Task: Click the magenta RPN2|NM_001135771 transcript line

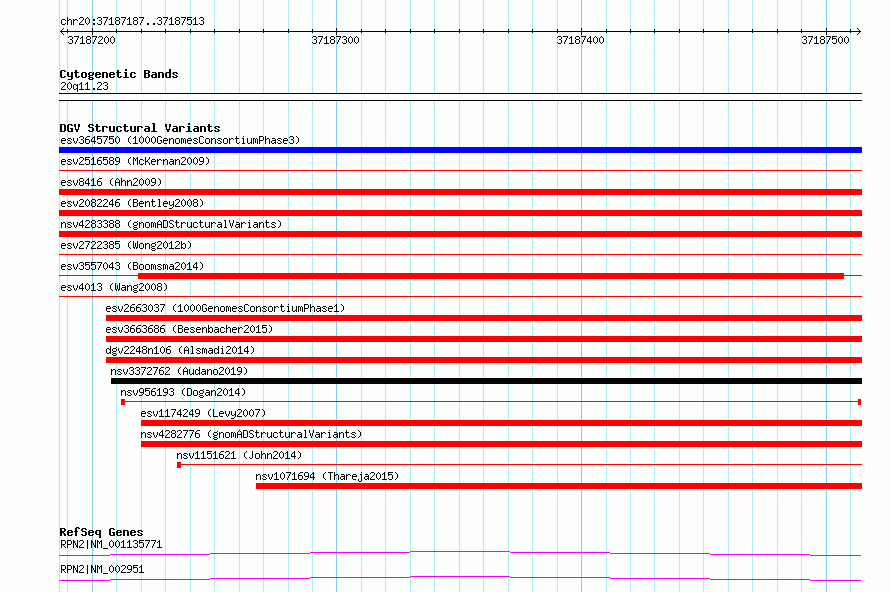Action: (460, 553)
